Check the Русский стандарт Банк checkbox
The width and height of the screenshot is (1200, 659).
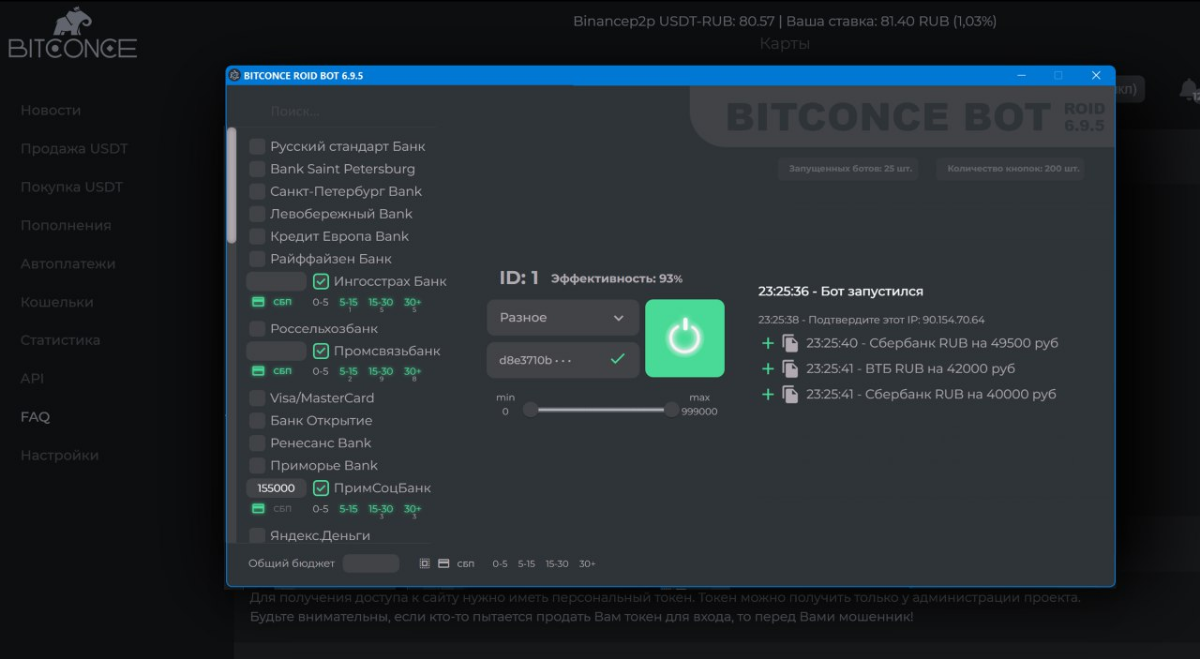click(257, 146)
